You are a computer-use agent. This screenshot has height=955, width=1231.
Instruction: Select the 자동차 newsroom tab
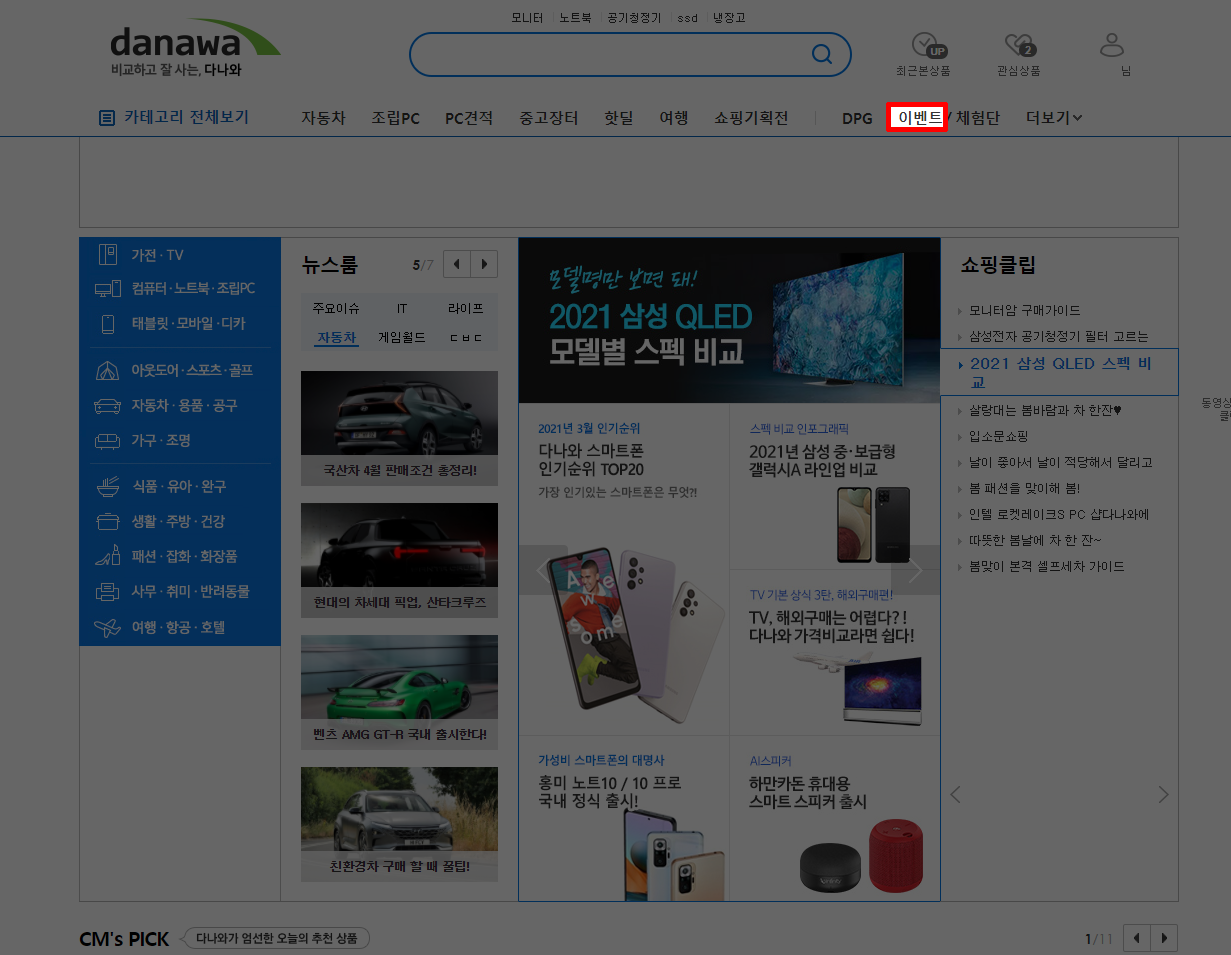[x=336, y=338]
